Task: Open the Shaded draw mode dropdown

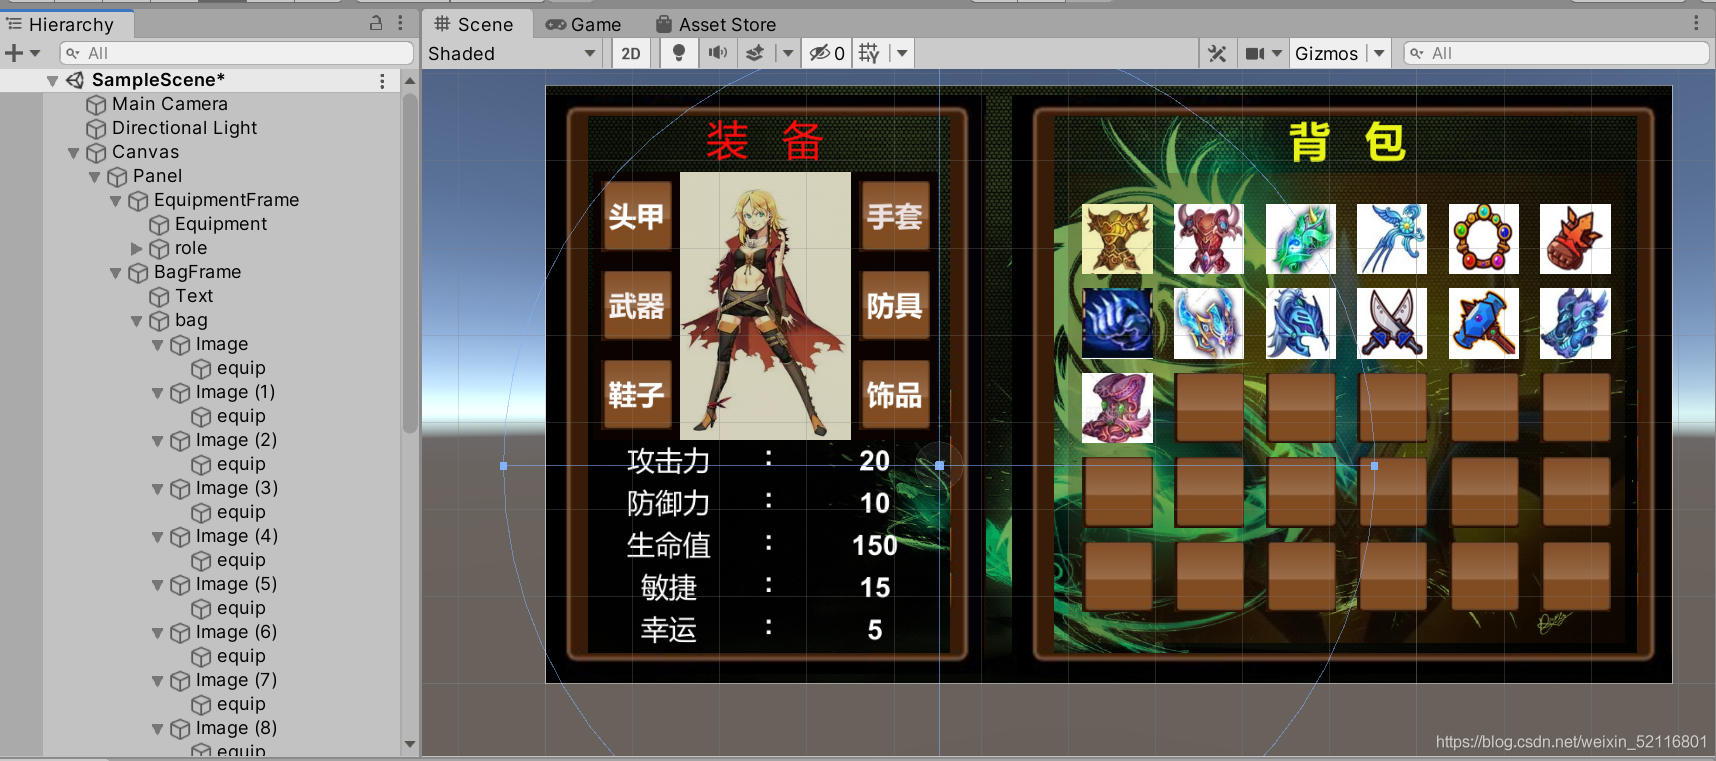Action: click(512, 53)
